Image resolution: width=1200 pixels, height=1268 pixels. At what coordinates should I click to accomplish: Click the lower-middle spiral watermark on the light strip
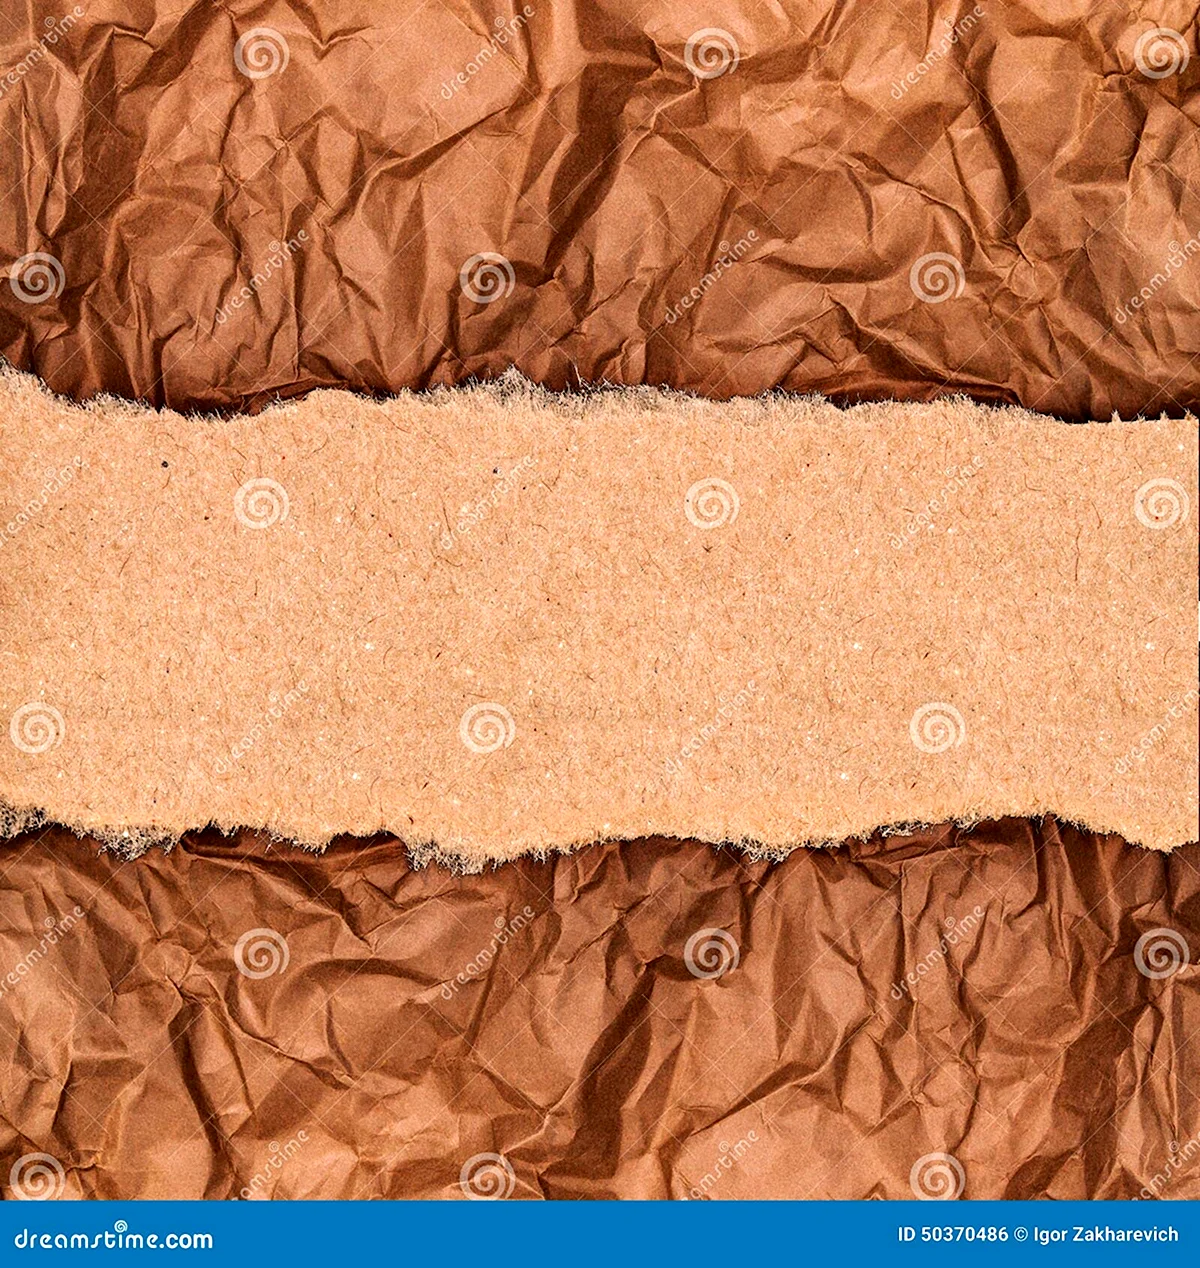coord(487,728)
